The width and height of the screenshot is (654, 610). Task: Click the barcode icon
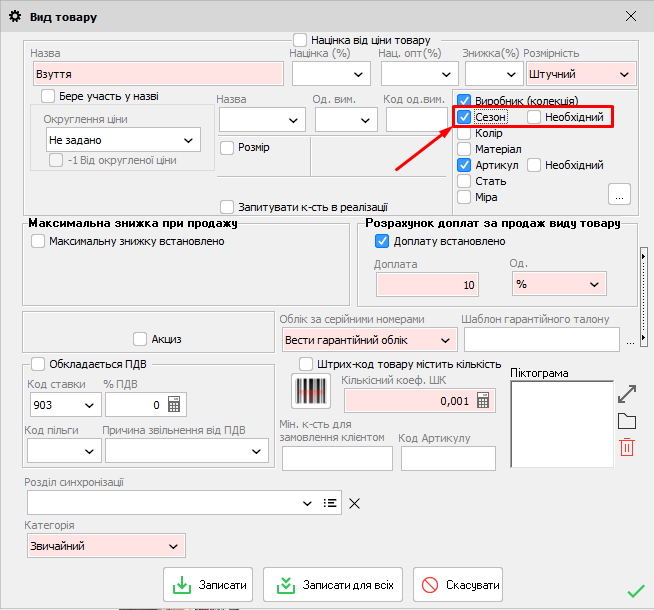point(310,391)
